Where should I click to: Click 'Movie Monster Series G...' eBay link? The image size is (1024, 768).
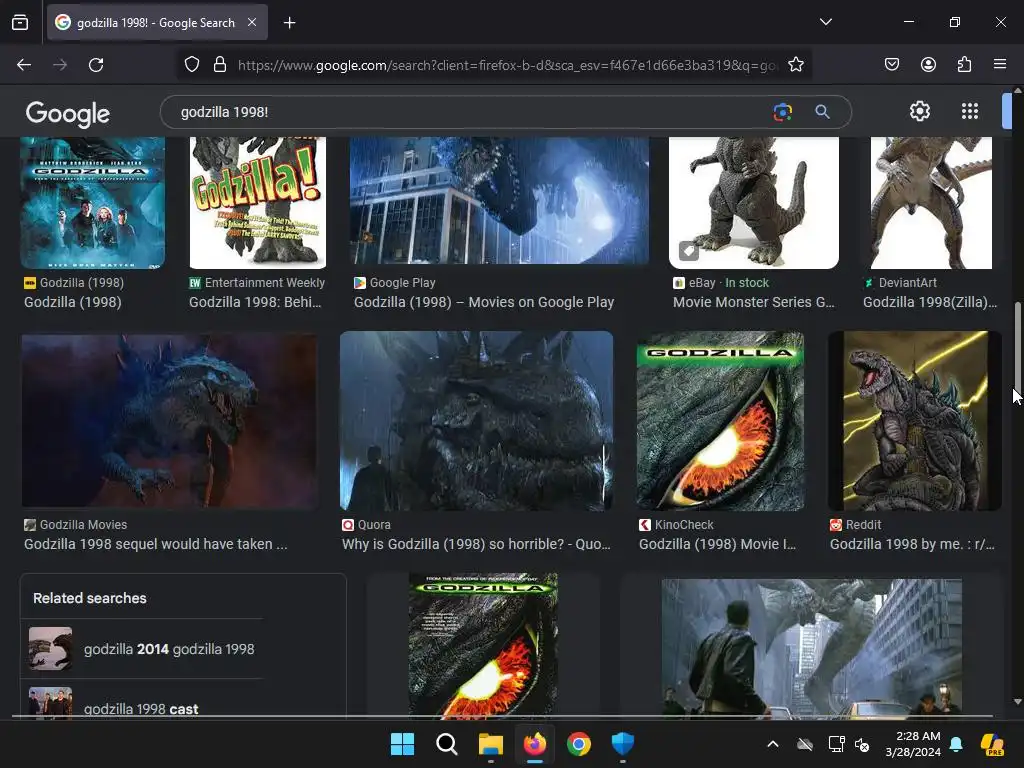754,302
